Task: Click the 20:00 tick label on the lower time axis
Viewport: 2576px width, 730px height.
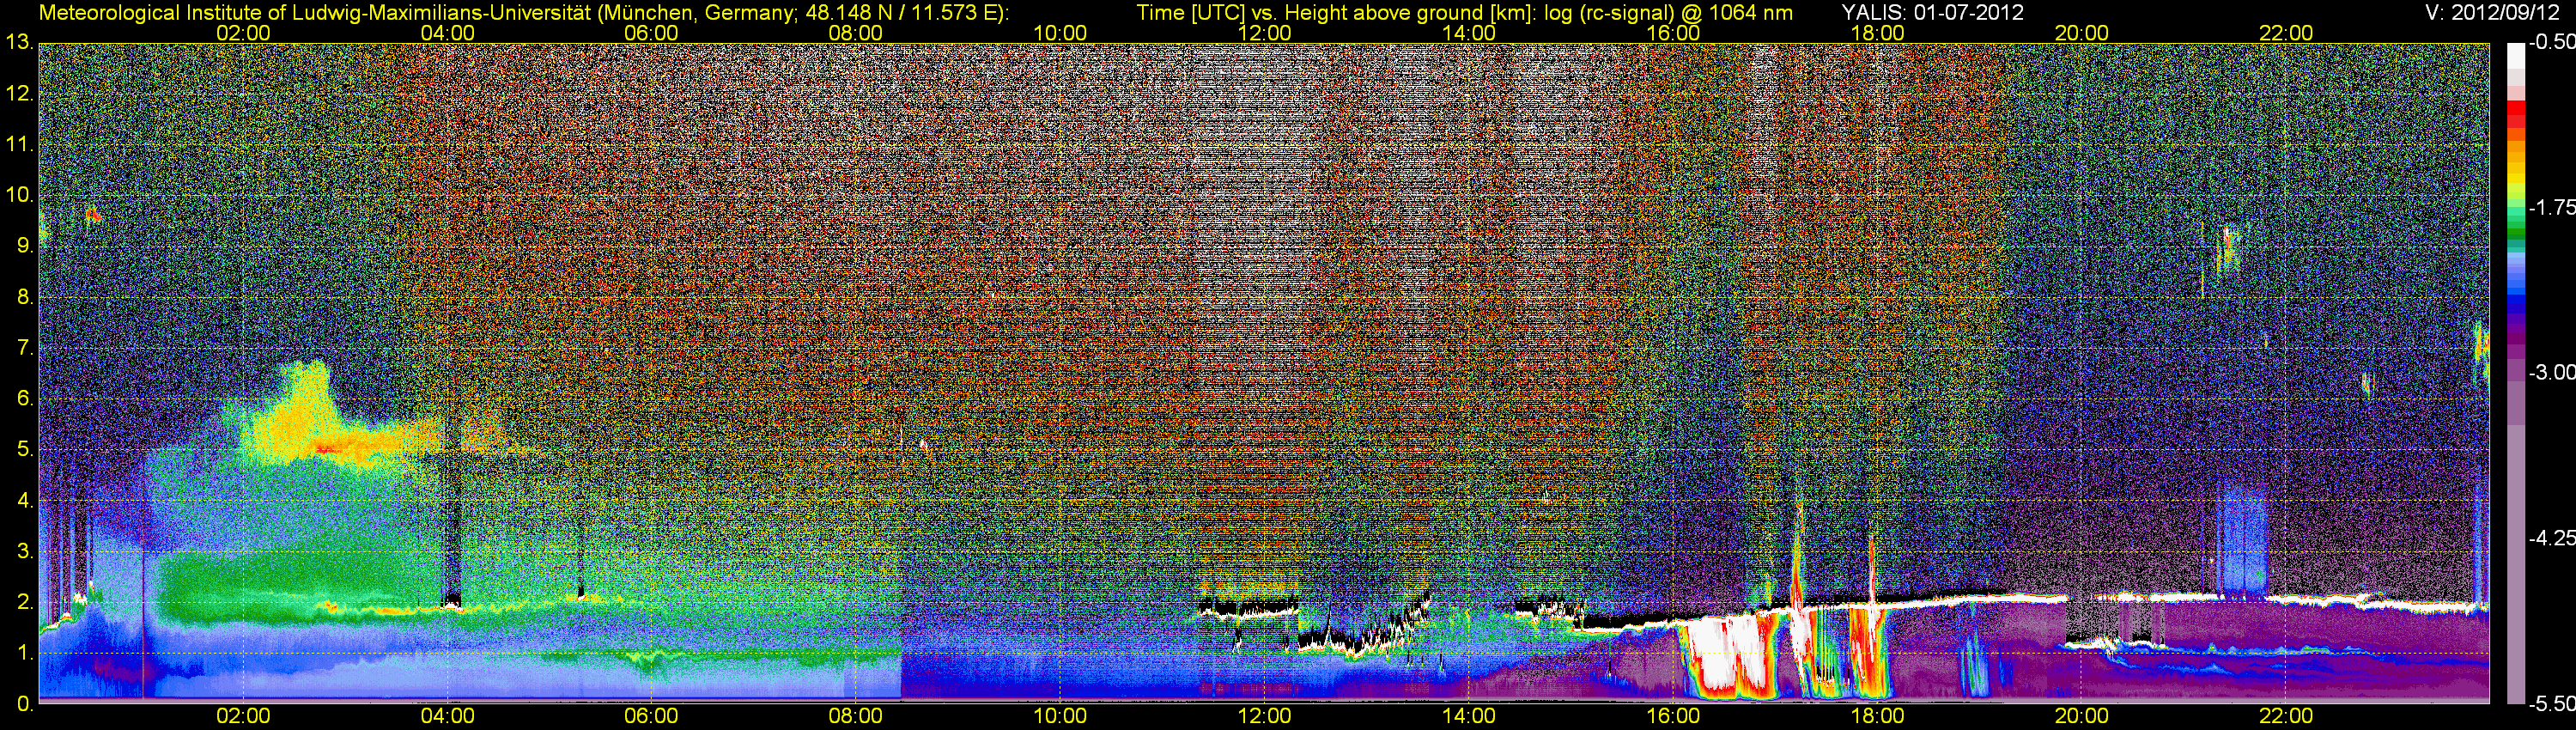Action: coord(2082,716)
